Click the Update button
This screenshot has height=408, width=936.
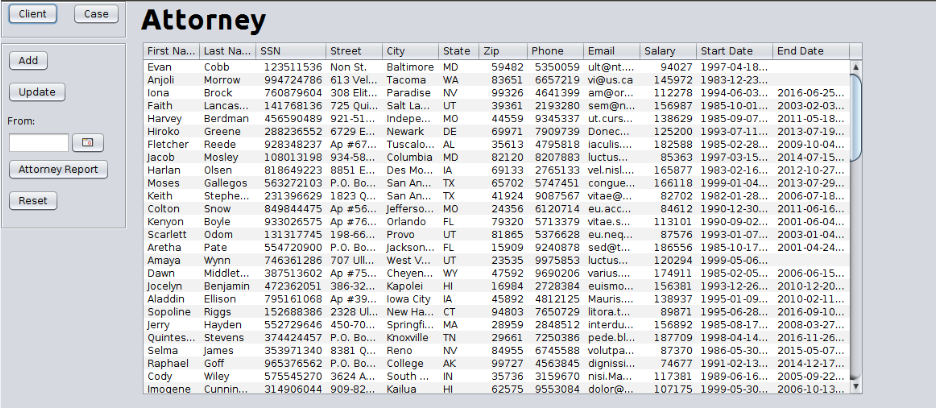click(x=37, y=92)
